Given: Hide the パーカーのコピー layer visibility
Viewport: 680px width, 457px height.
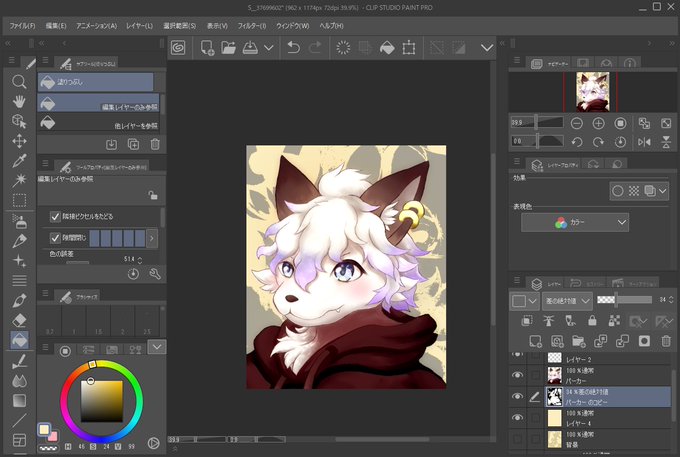Looking at the screenshot, I should (x=517, y=396).
